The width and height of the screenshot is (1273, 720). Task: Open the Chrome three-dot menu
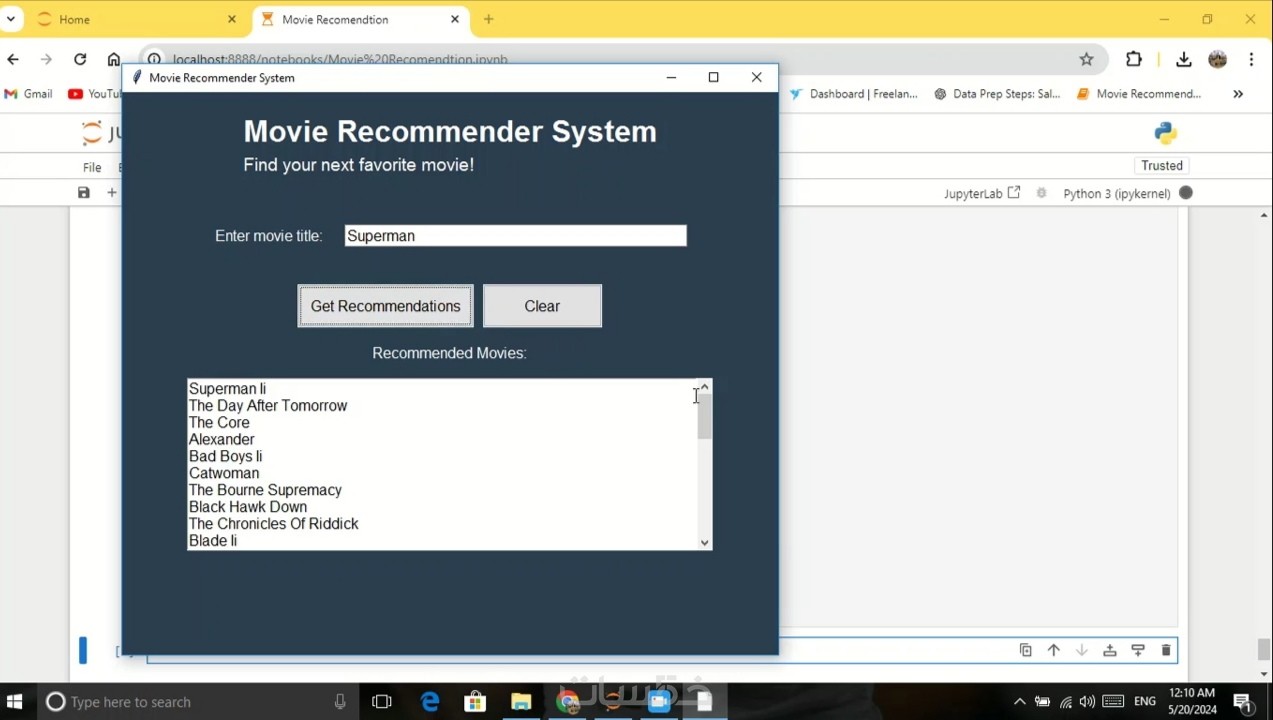point(1251,59)
